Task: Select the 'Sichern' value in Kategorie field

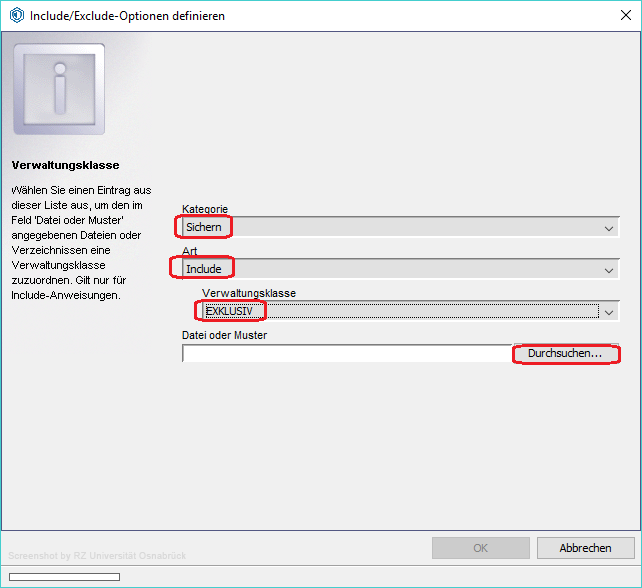Action: [205, 228]
